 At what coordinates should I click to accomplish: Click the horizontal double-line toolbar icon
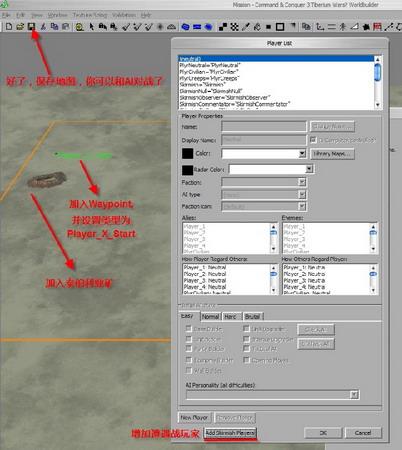pyautogui.click(x=332, y=27)
